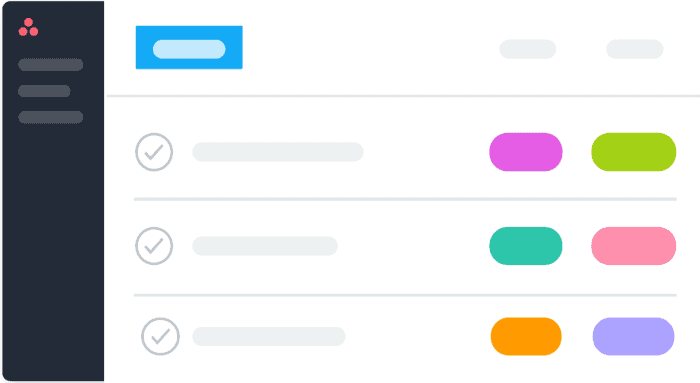Open the second task's title placeholder
700x383 pixels.
265,246
